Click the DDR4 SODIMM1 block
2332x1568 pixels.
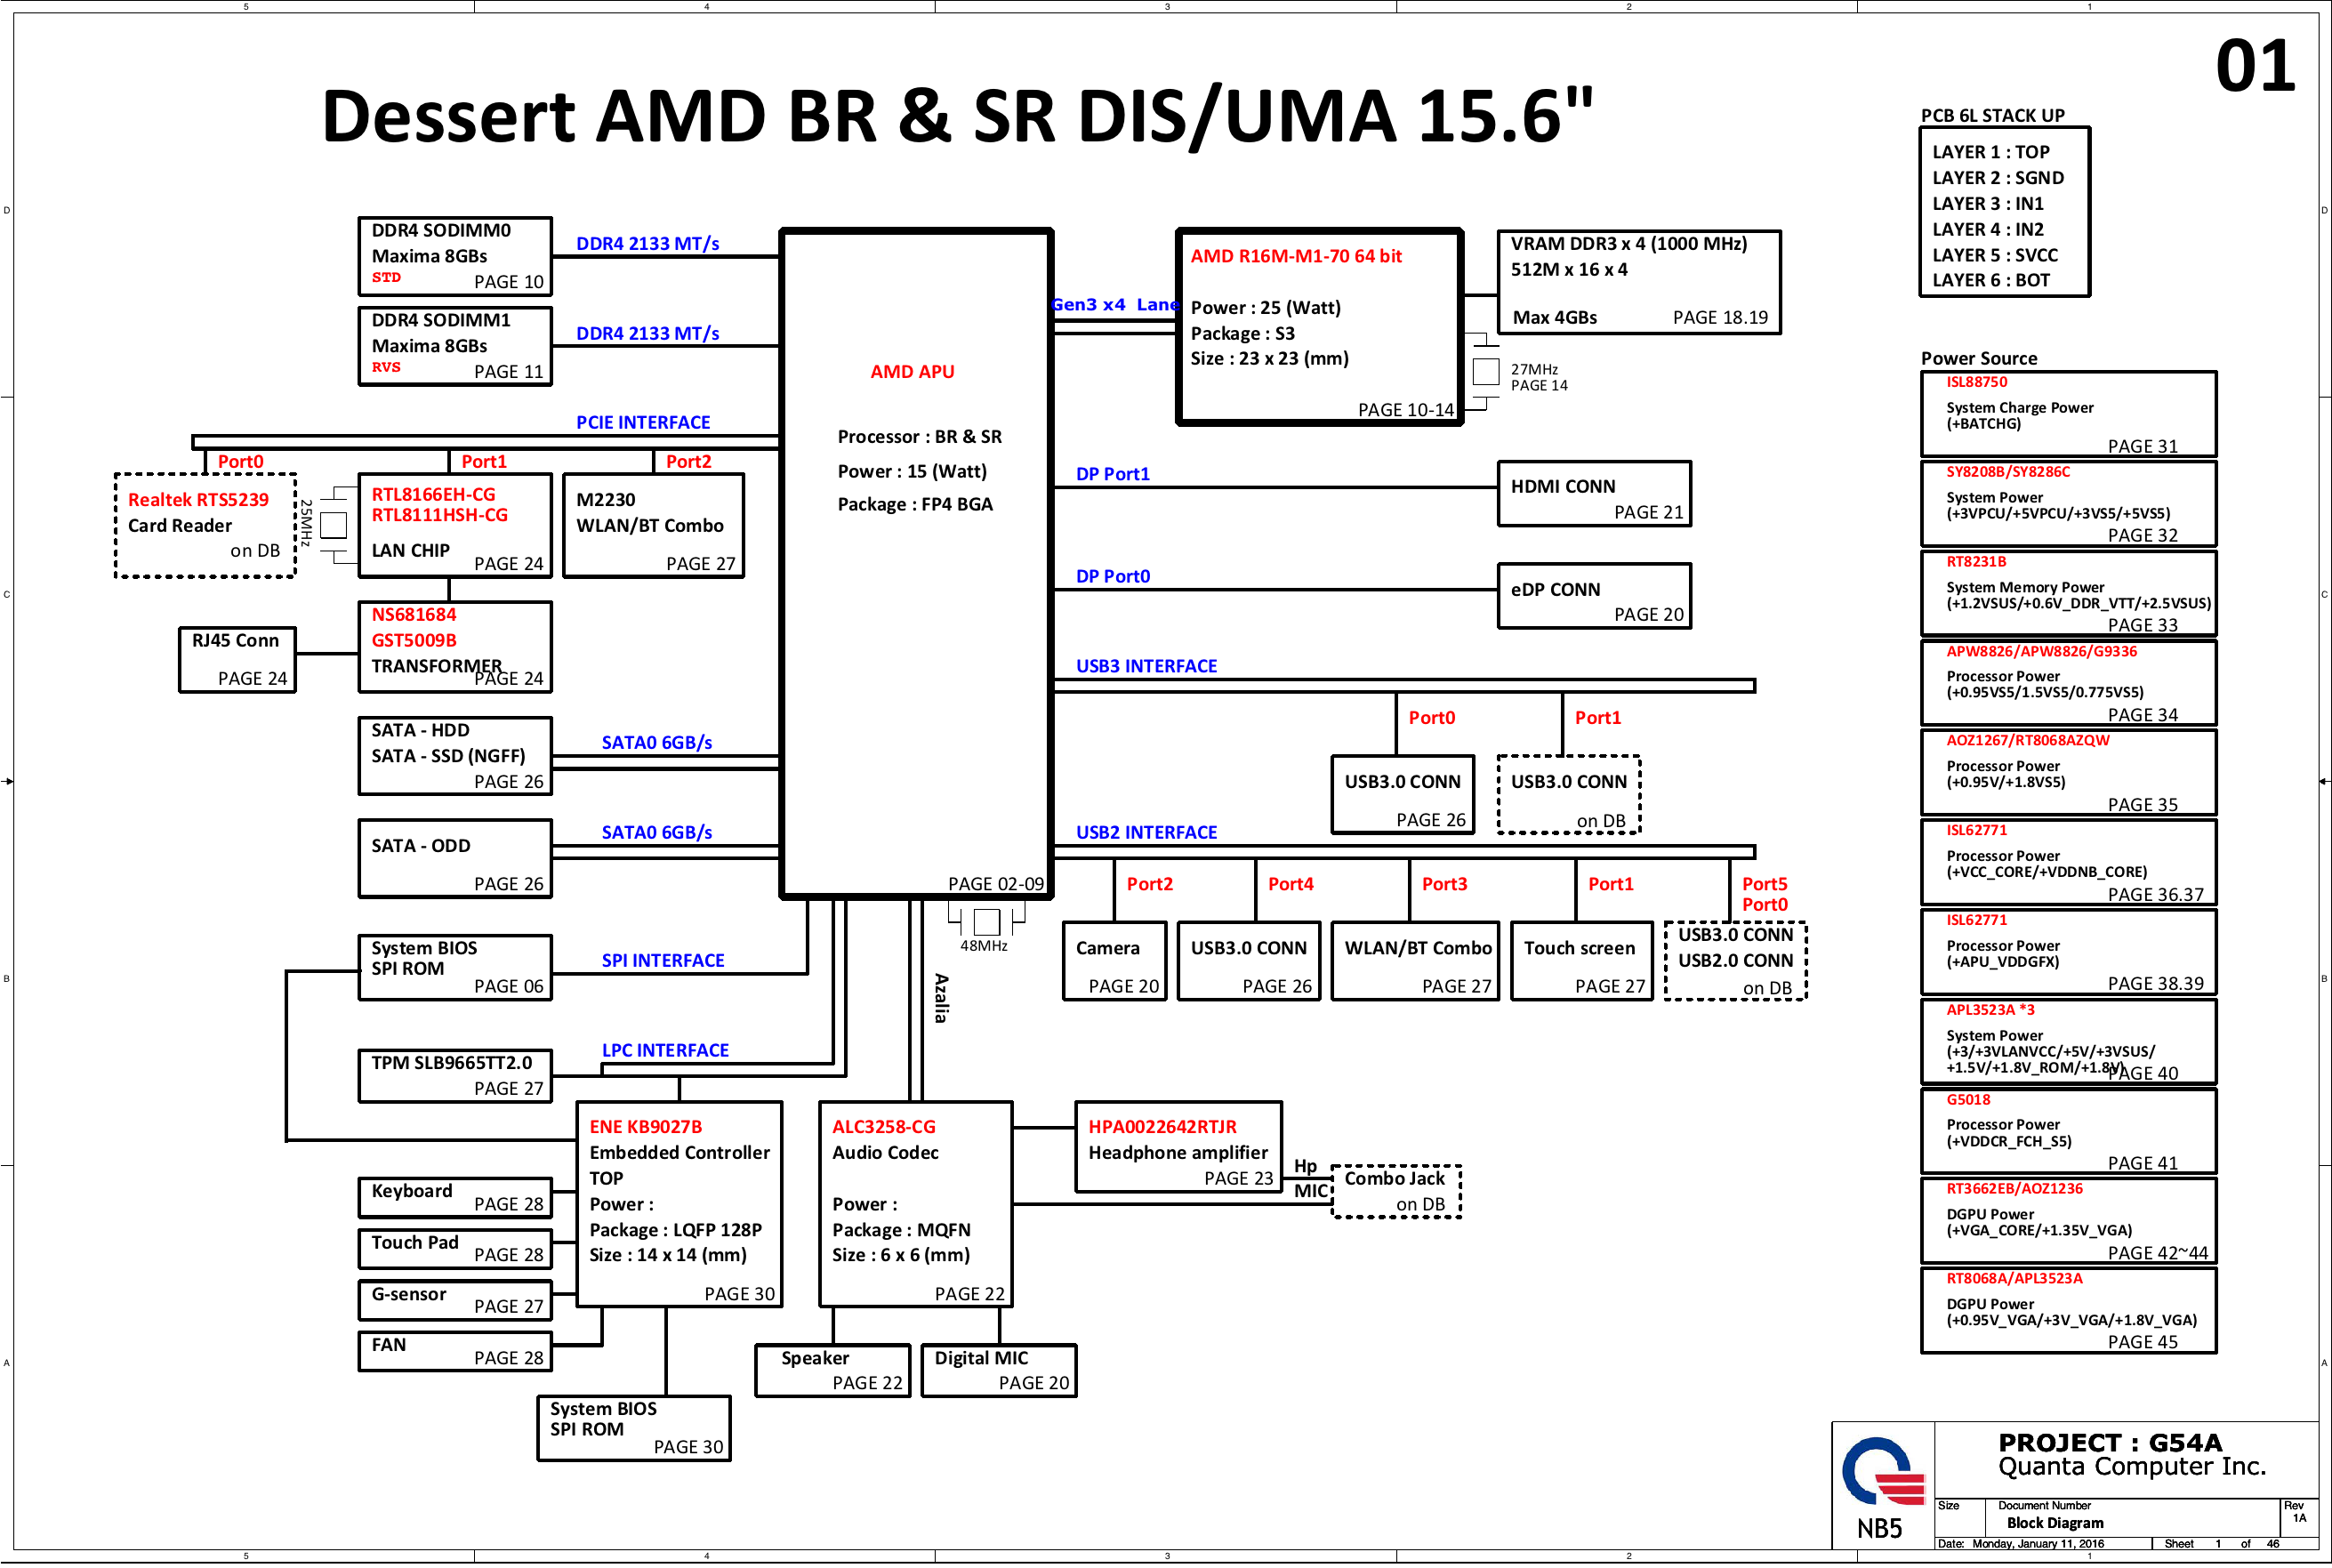pos(455,346)
